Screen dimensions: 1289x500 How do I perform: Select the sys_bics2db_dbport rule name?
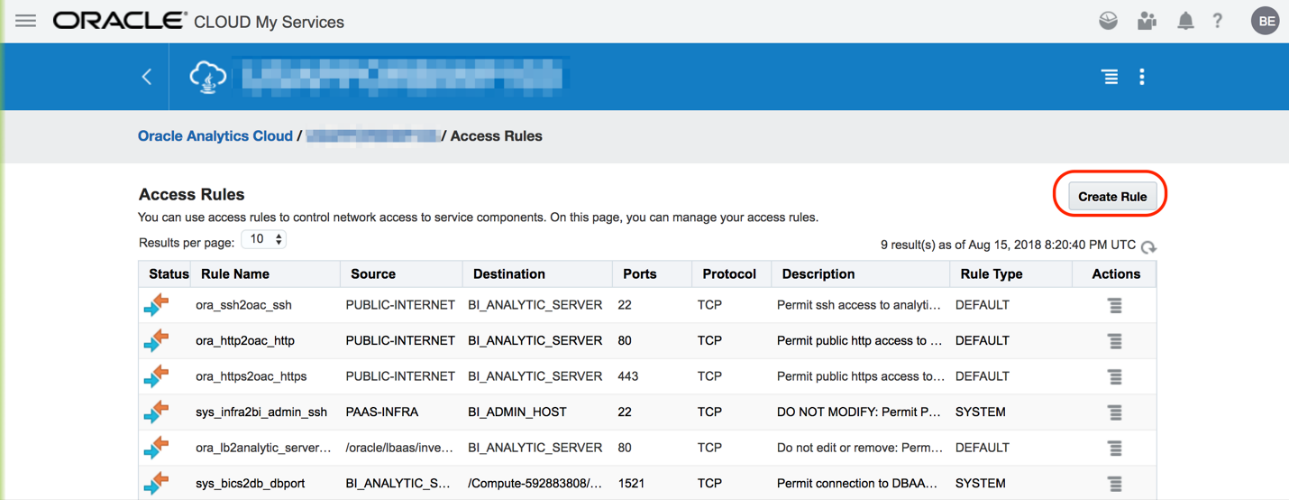250,484
